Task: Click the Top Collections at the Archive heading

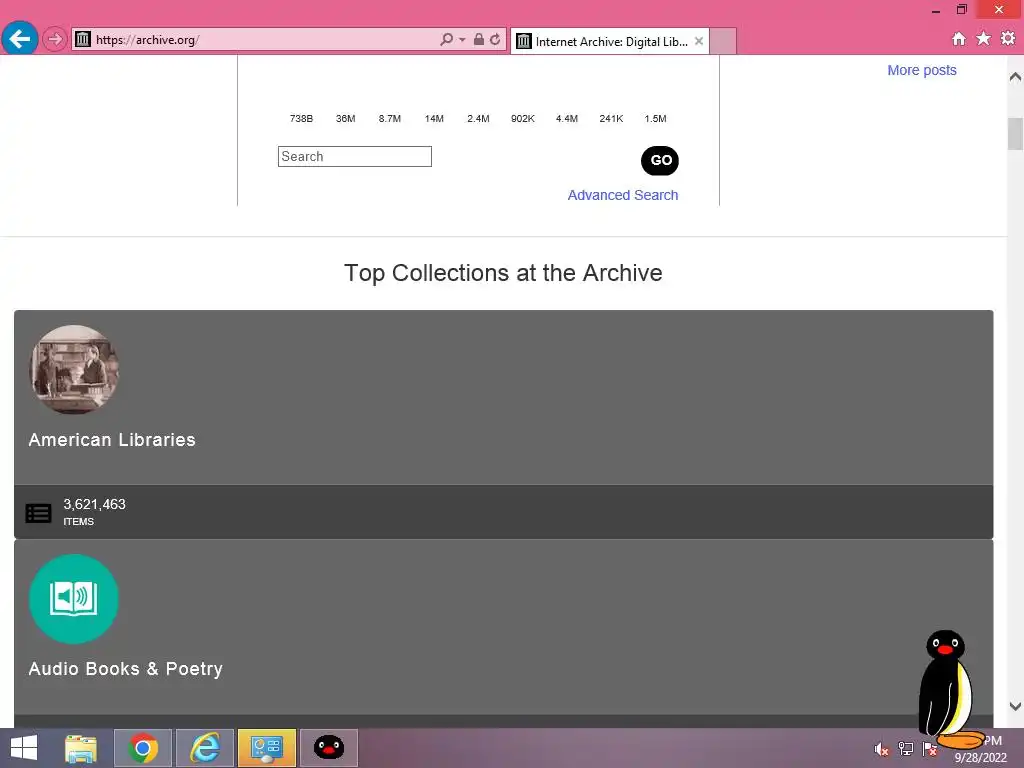Action: 503,273
